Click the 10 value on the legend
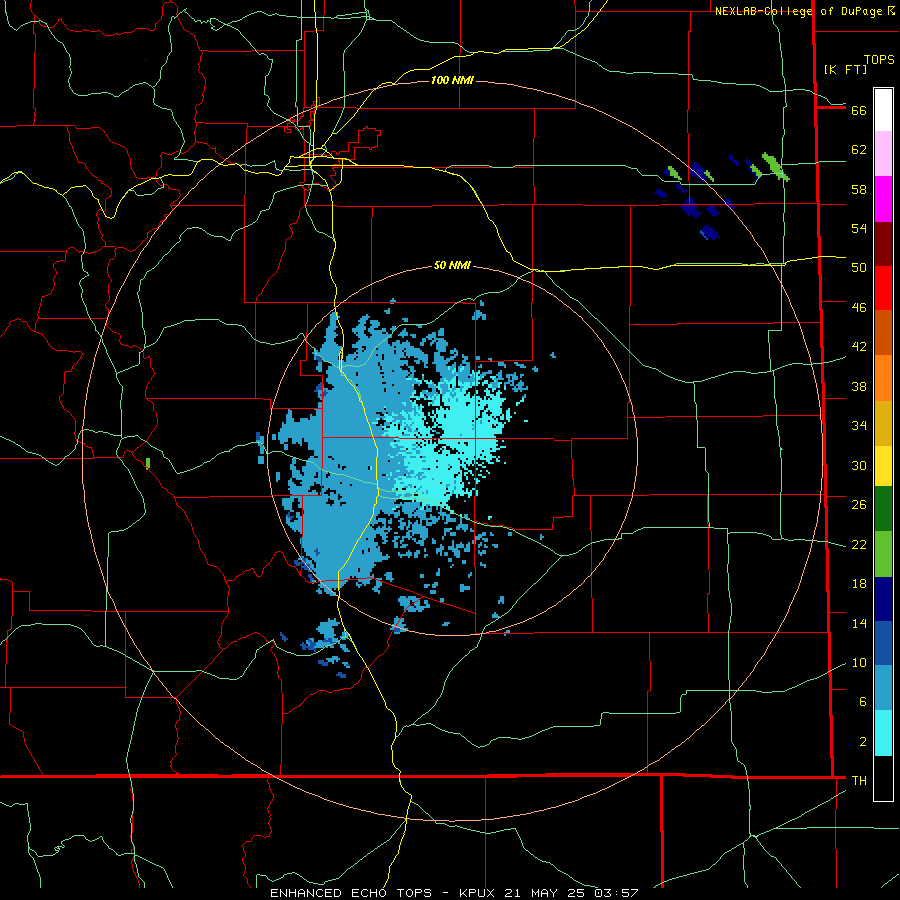 (x=859, y=663)
